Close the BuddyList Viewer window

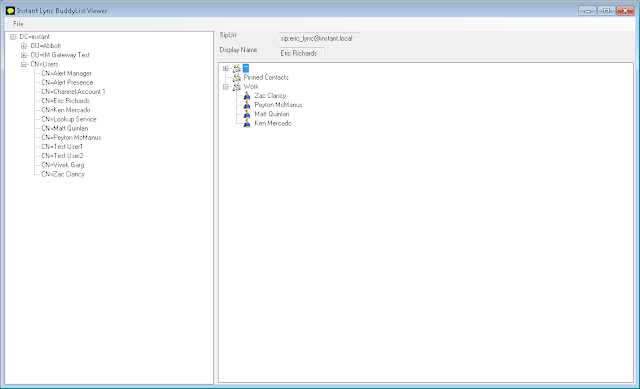coord(625,11)
